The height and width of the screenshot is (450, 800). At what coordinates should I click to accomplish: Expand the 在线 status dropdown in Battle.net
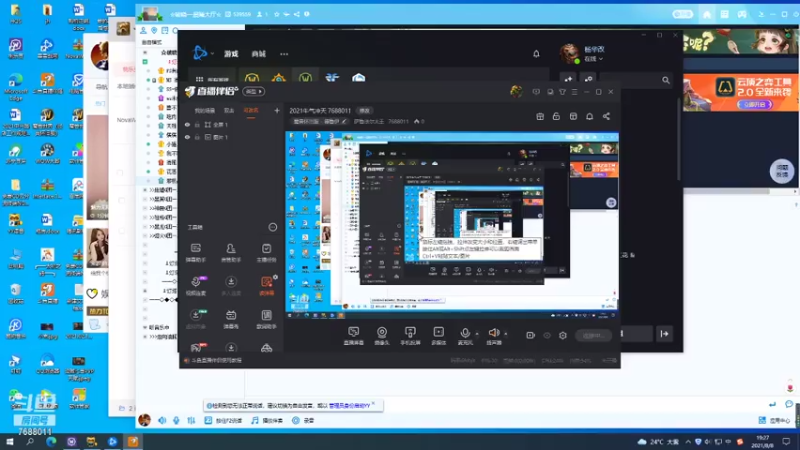pyautogui.click(x=593, y=59)
